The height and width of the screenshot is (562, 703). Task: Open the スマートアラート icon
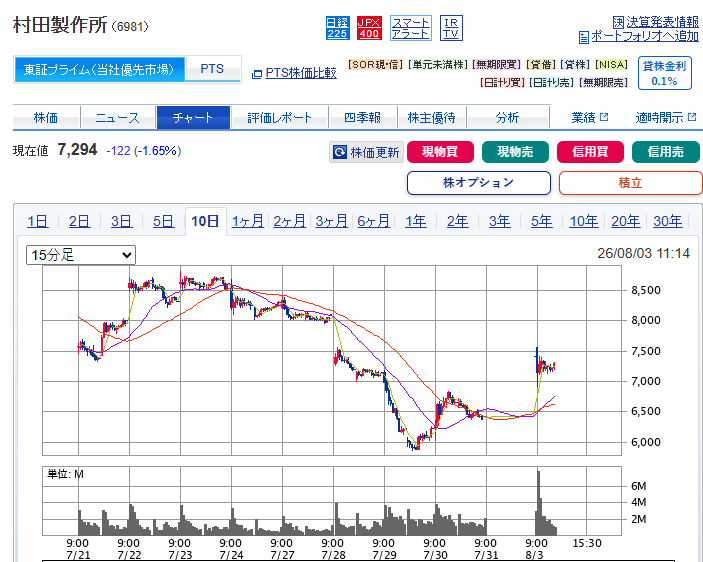(411, 28)
